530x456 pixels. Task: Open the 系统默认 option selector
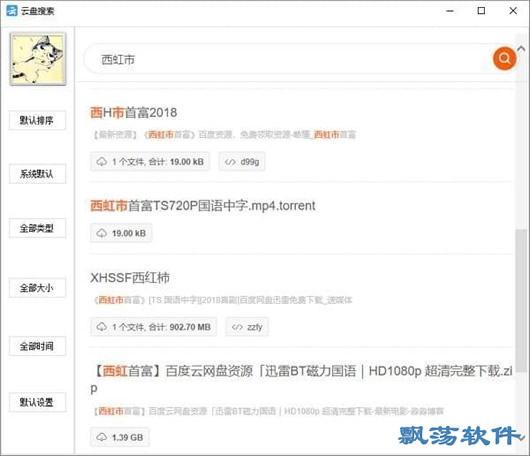tap(37, 174)
